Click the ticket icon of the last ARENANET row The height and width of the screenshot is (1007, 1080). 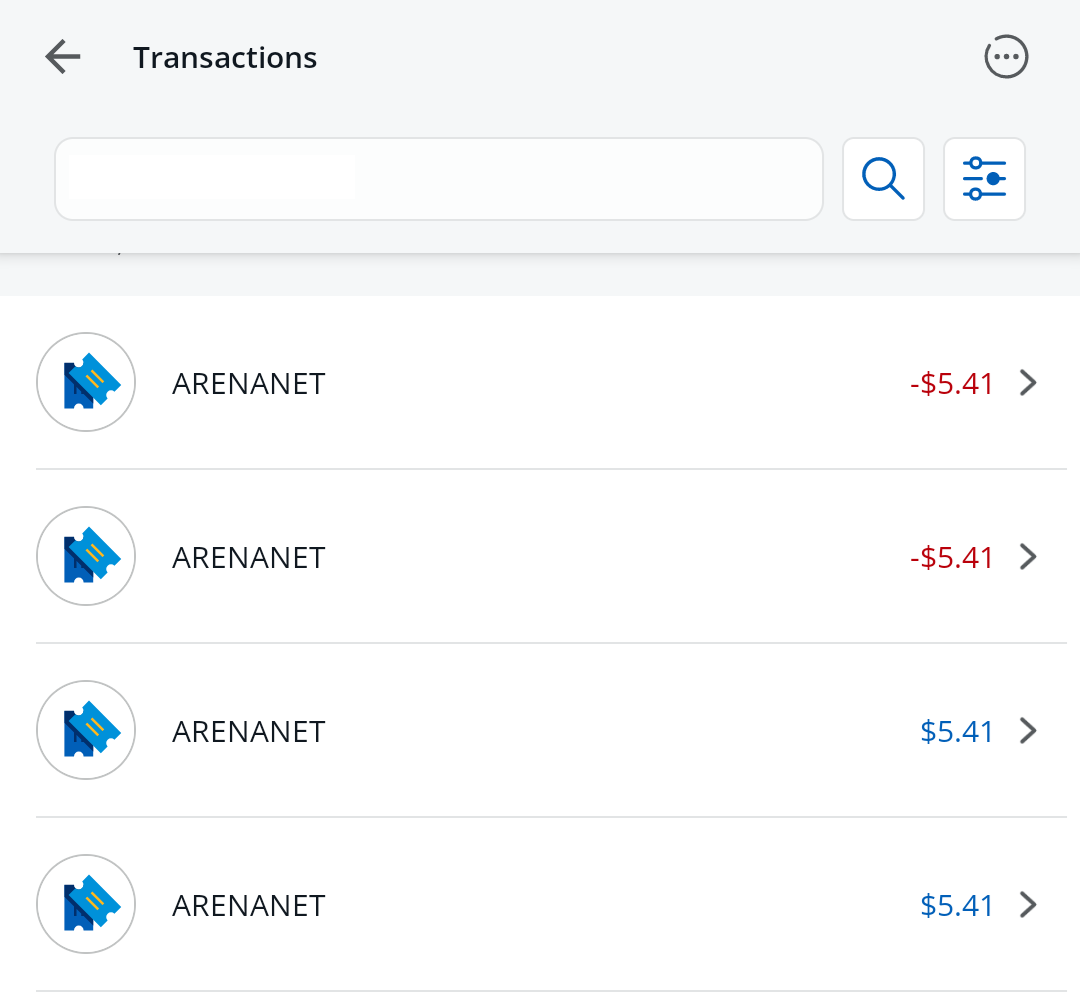point(86,904)
